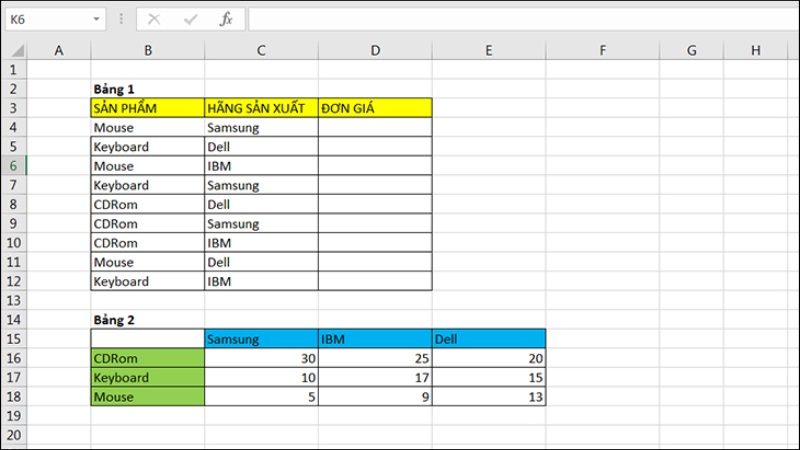Select column B header
This screenshot has width=800, height=450.
point(147,51)
